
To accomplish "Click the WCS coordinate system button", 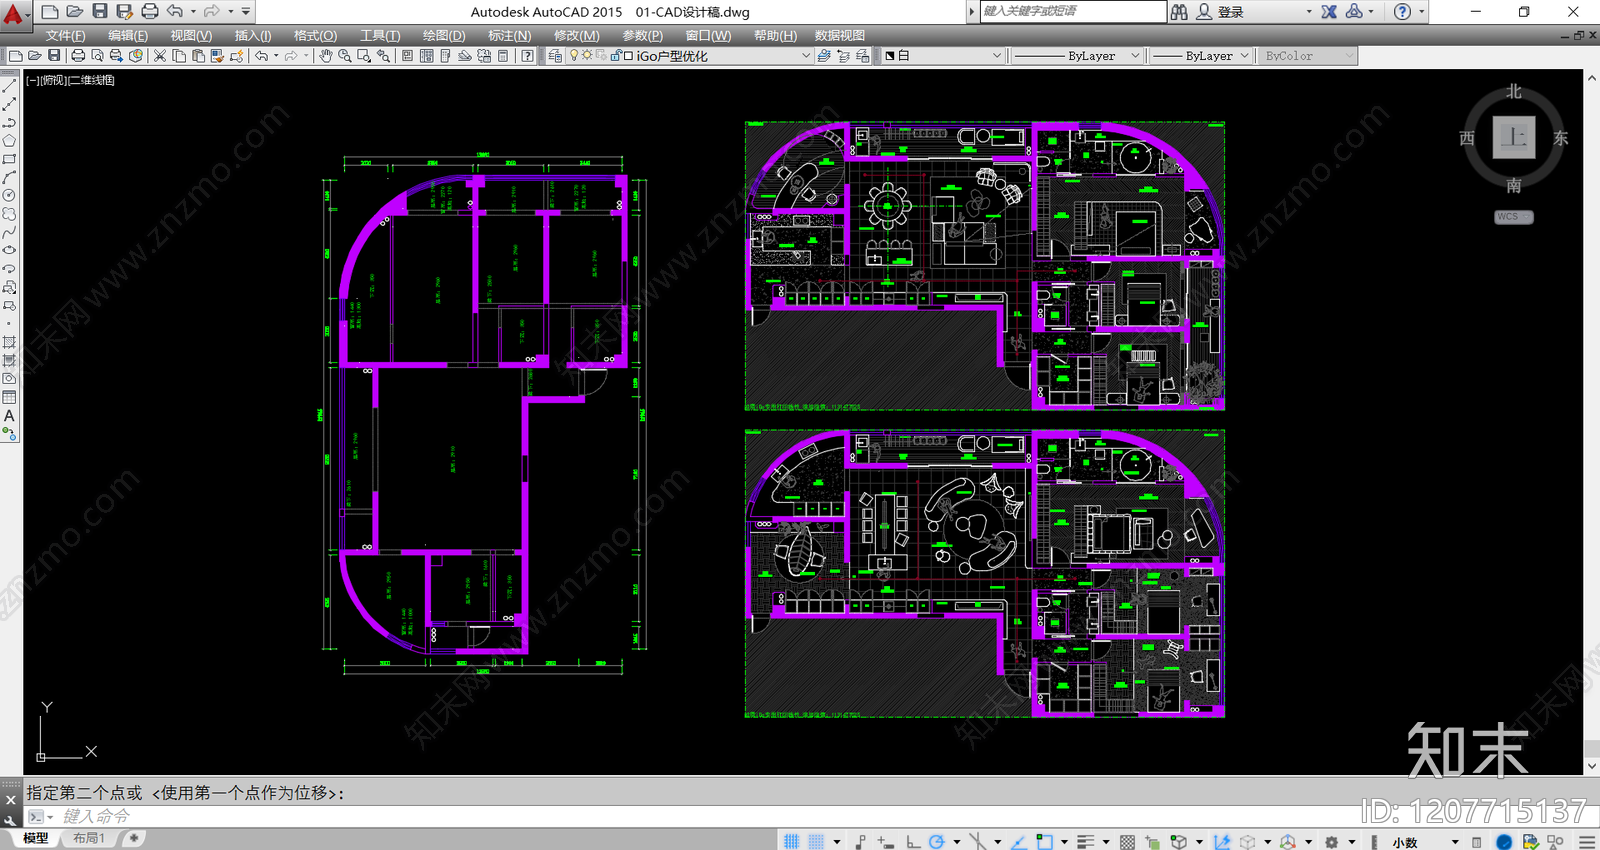I will tap(1514, 217).
